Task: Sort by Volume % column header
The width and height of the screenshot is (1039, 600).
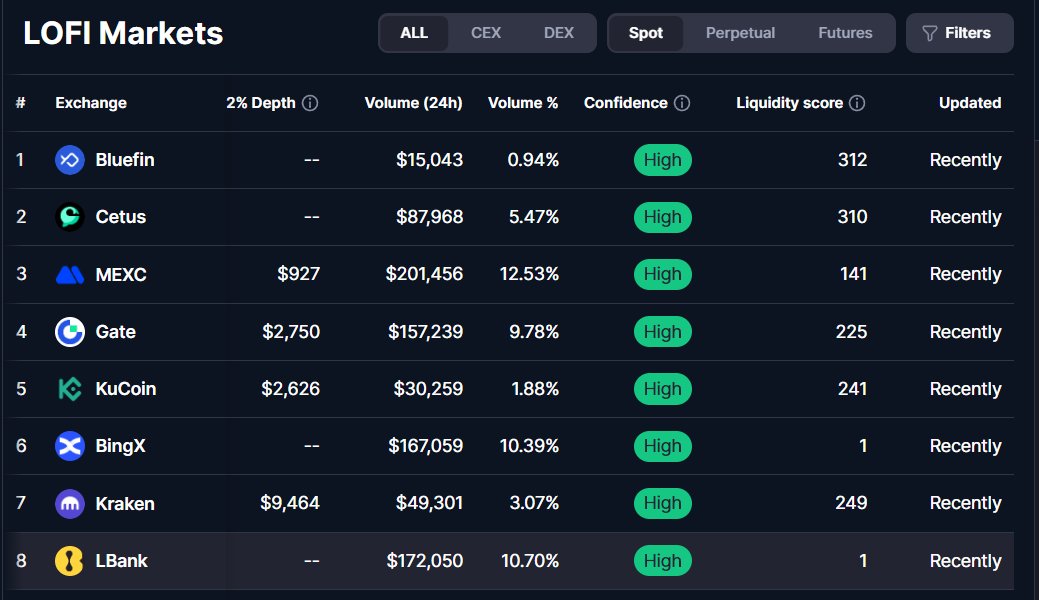Action: [523, 103]
